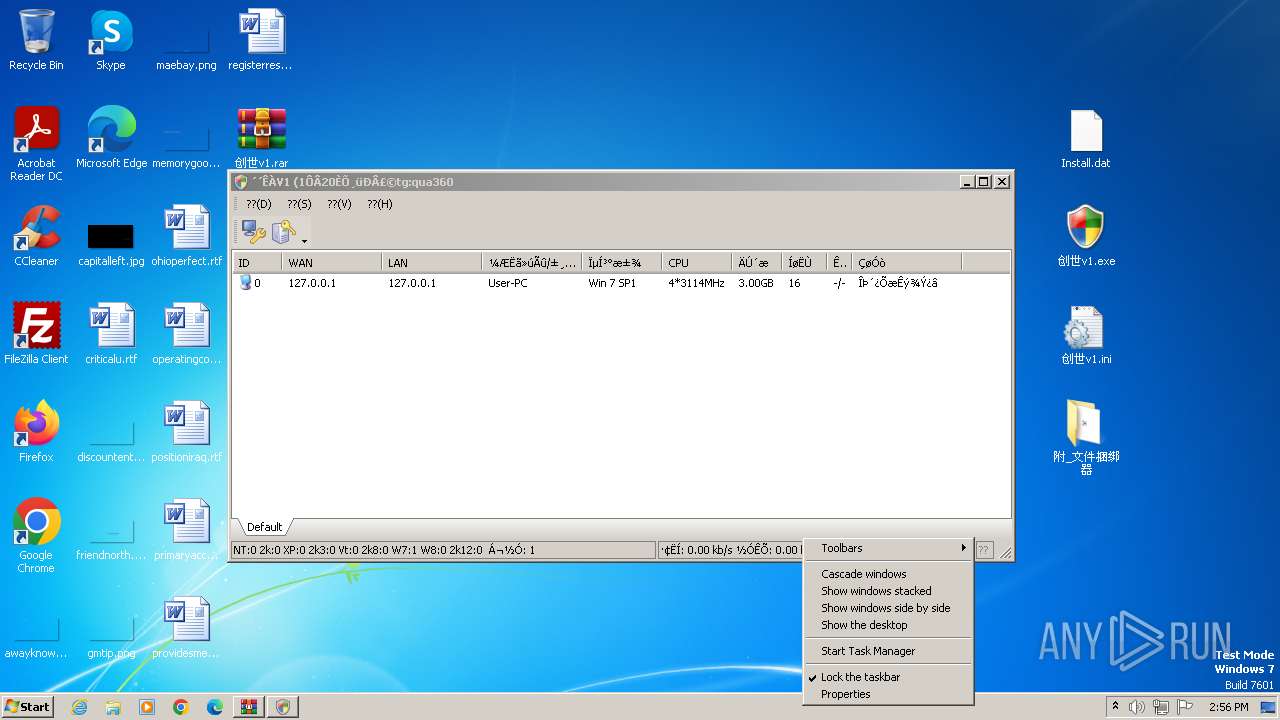Screen dimensions: 1280x720
Task: Select the criticalu.rtf document icon
Action: (x=111, y=334)
